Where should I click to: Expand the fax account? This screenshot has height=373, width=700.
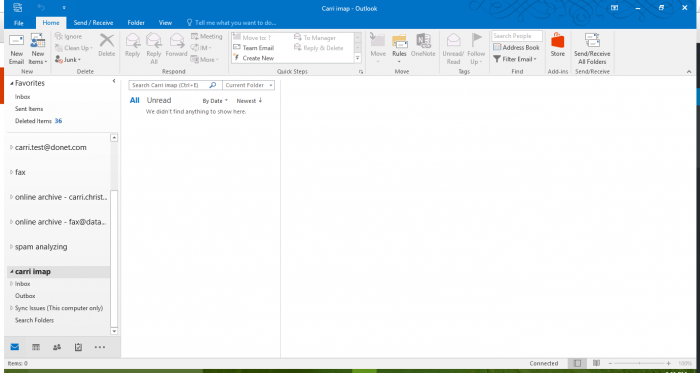click(12, 172)
